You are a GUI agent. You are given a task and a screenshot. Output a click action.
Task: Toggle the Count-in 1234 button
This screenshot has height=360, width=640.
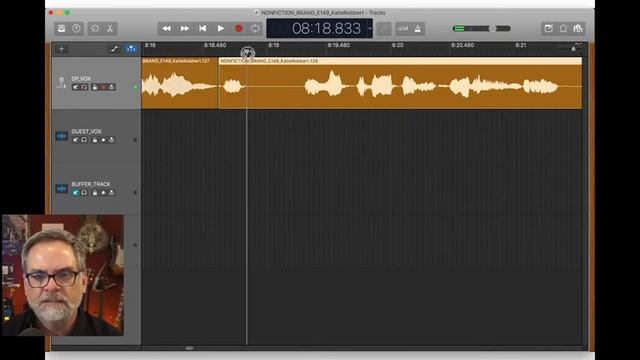click(x=403, y=28)
